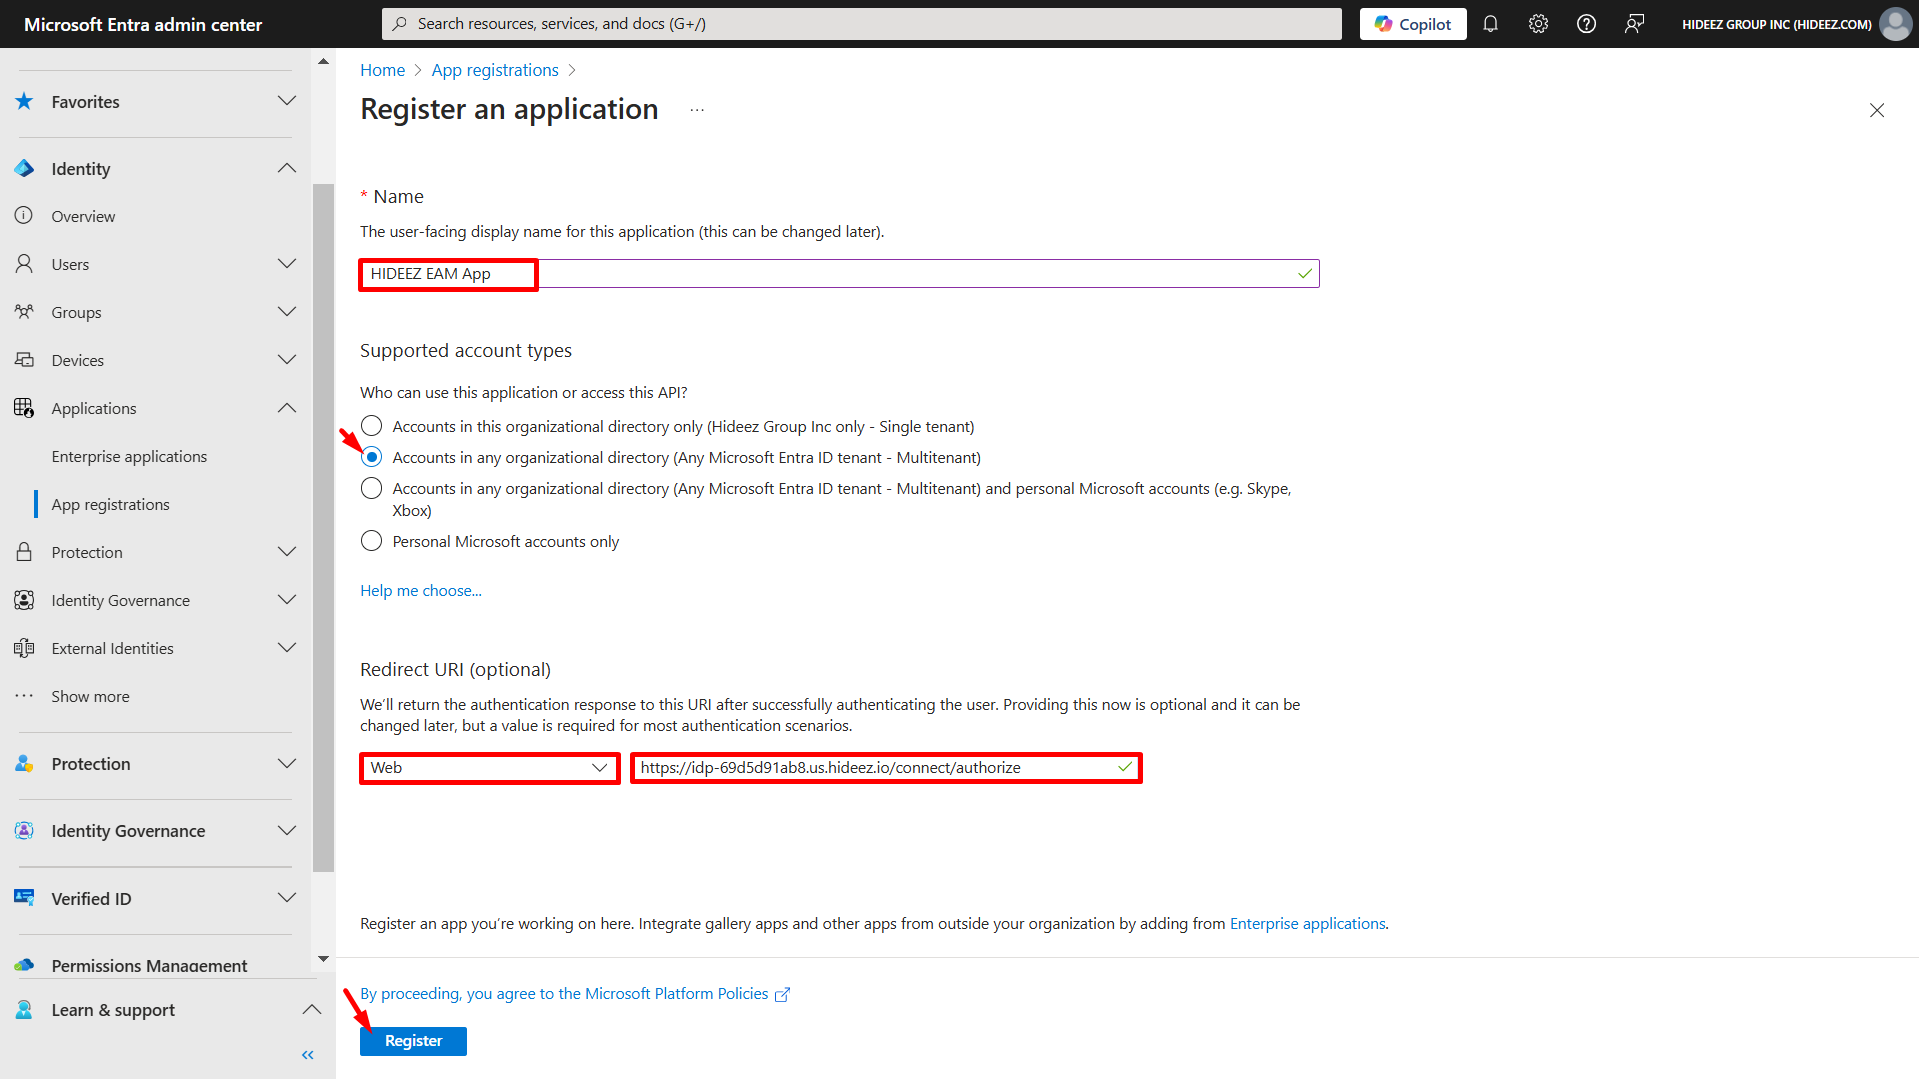Open the settings gear icon

(x=1538, y=24)
